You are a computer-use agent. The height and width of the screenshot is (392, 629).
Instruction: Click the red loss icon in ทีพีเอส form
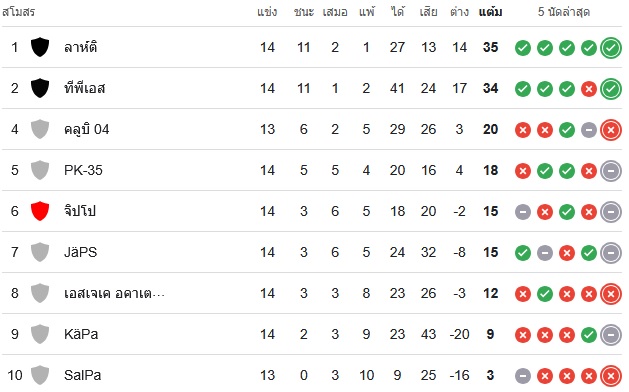coord(588,89)
